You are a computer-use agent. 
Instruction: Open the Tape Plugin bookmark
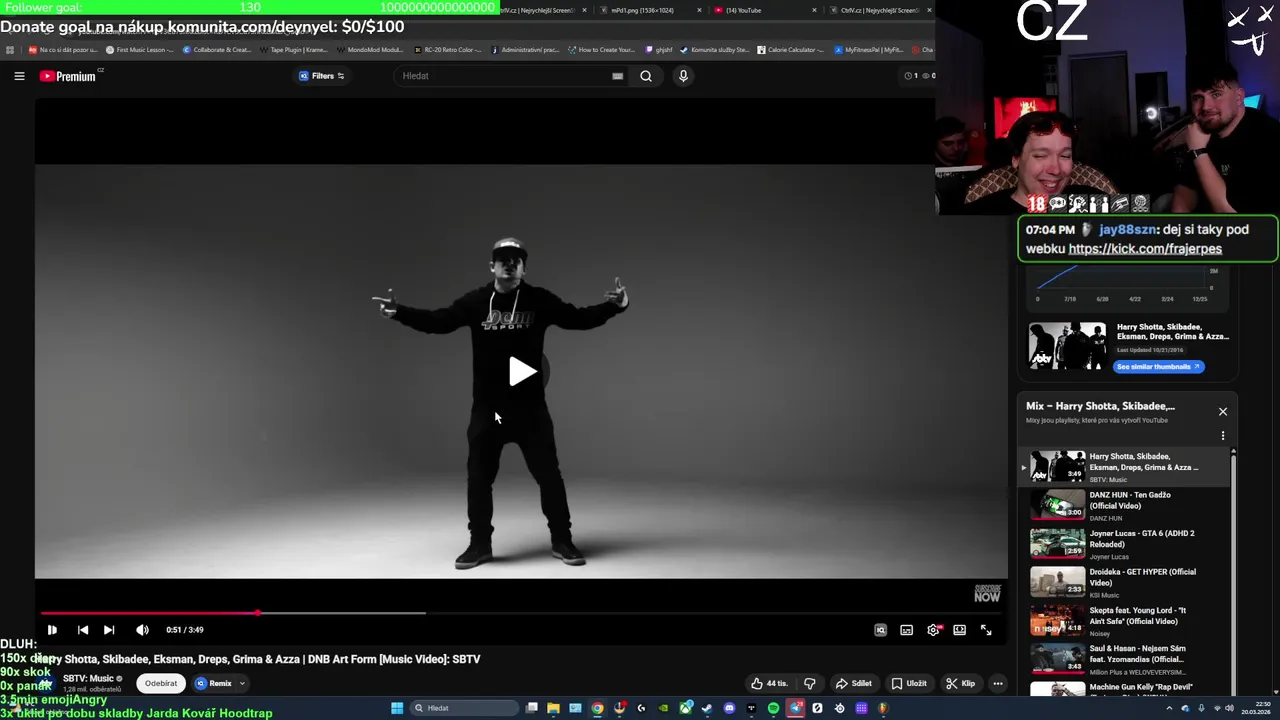pos(293,50)
